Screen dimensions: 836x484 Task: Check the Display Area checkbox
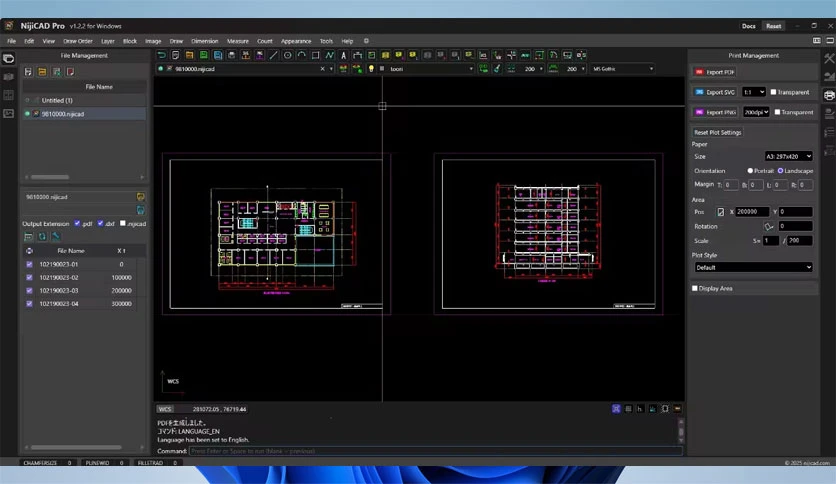[695, 288]
